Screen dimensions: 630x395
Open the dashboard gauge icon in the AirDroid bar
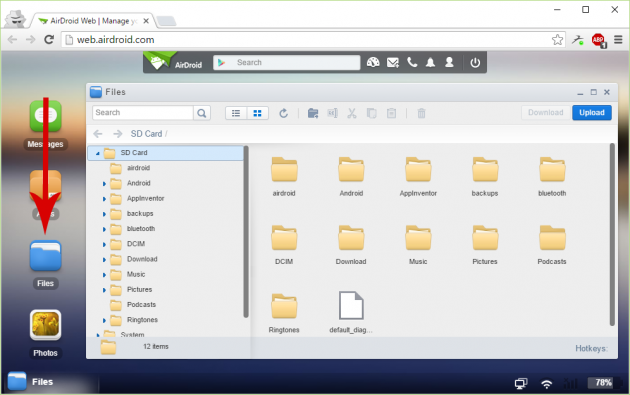coord(373,62)
